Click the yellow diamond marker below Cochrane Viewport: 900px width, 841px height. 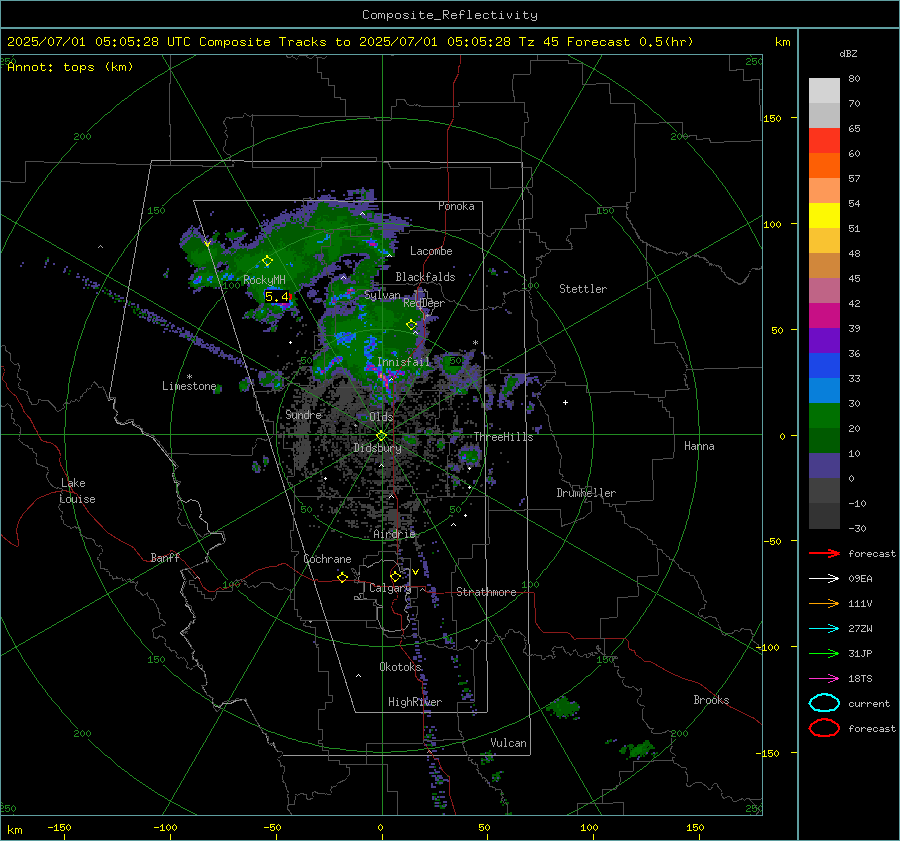[x=343, y=577]
